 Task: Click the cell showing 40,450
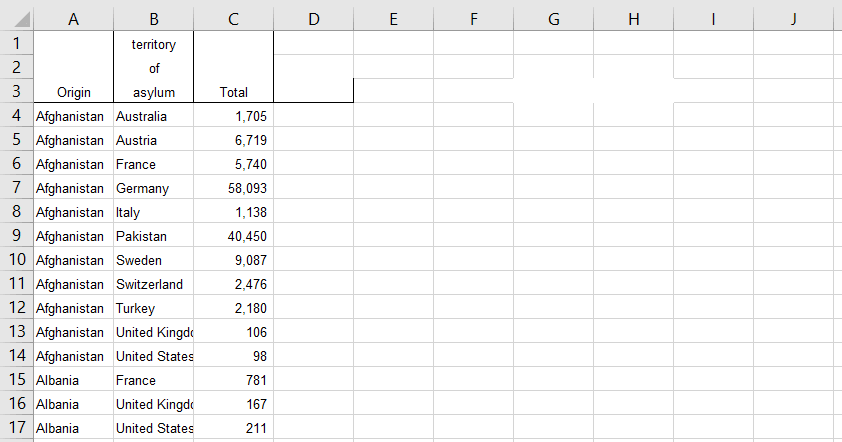(x=233, y=236)
